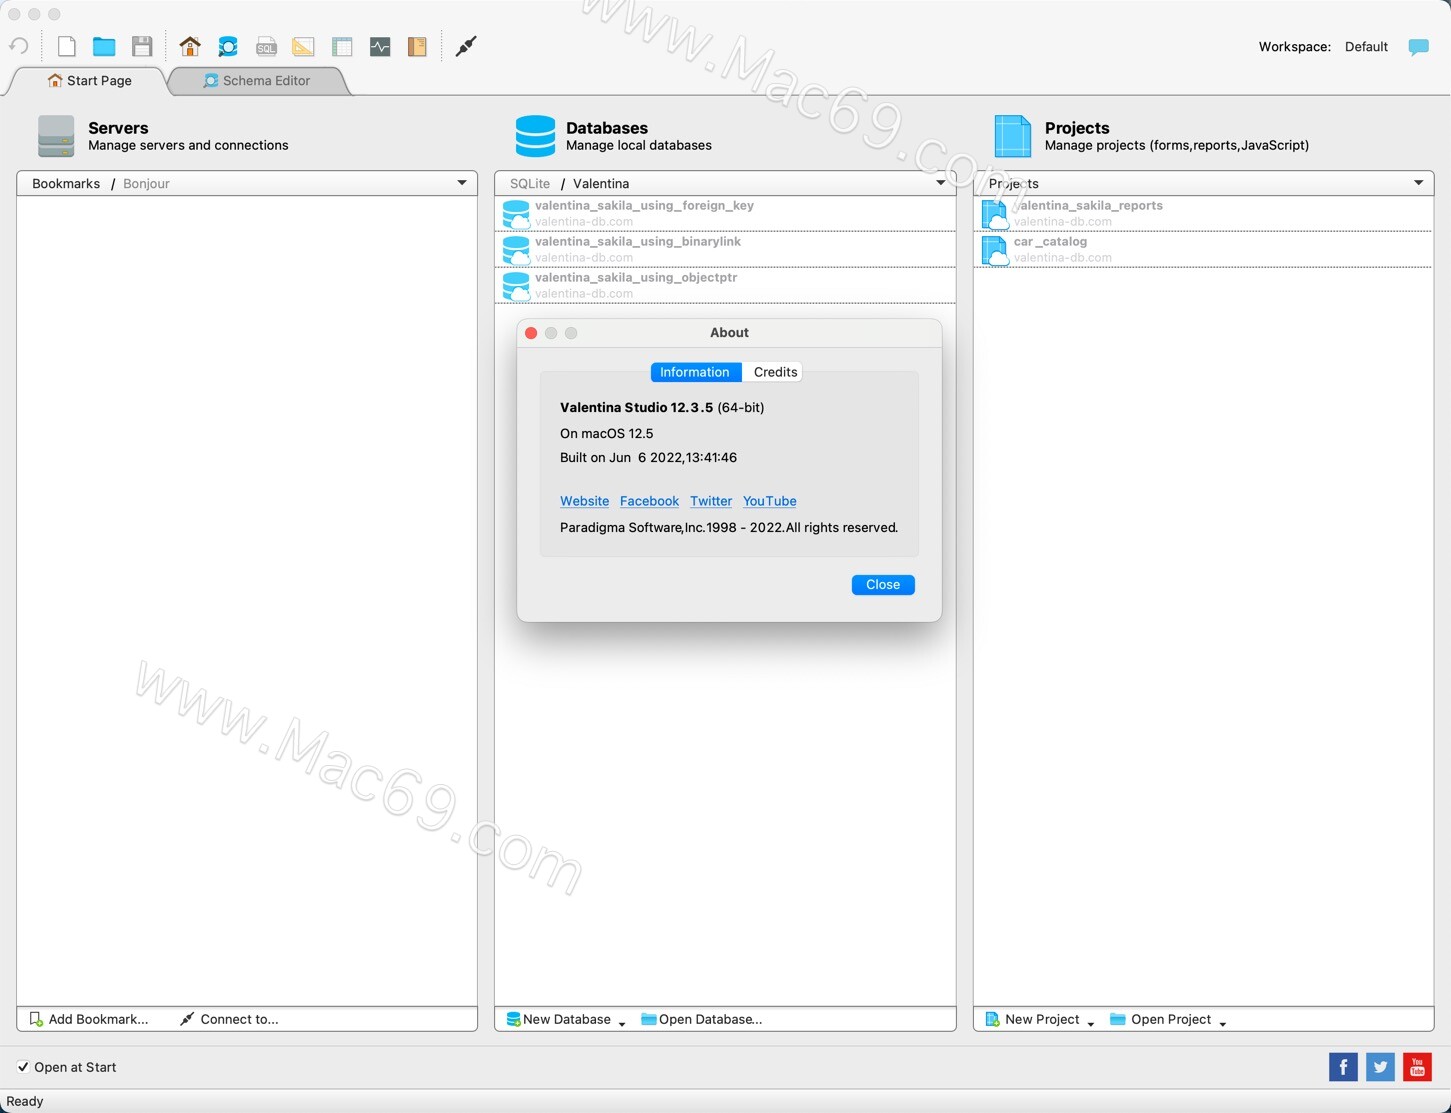Switch to the Schema Editor tab
This screenshot has width=1451, height=1113.
pos(257,81)
